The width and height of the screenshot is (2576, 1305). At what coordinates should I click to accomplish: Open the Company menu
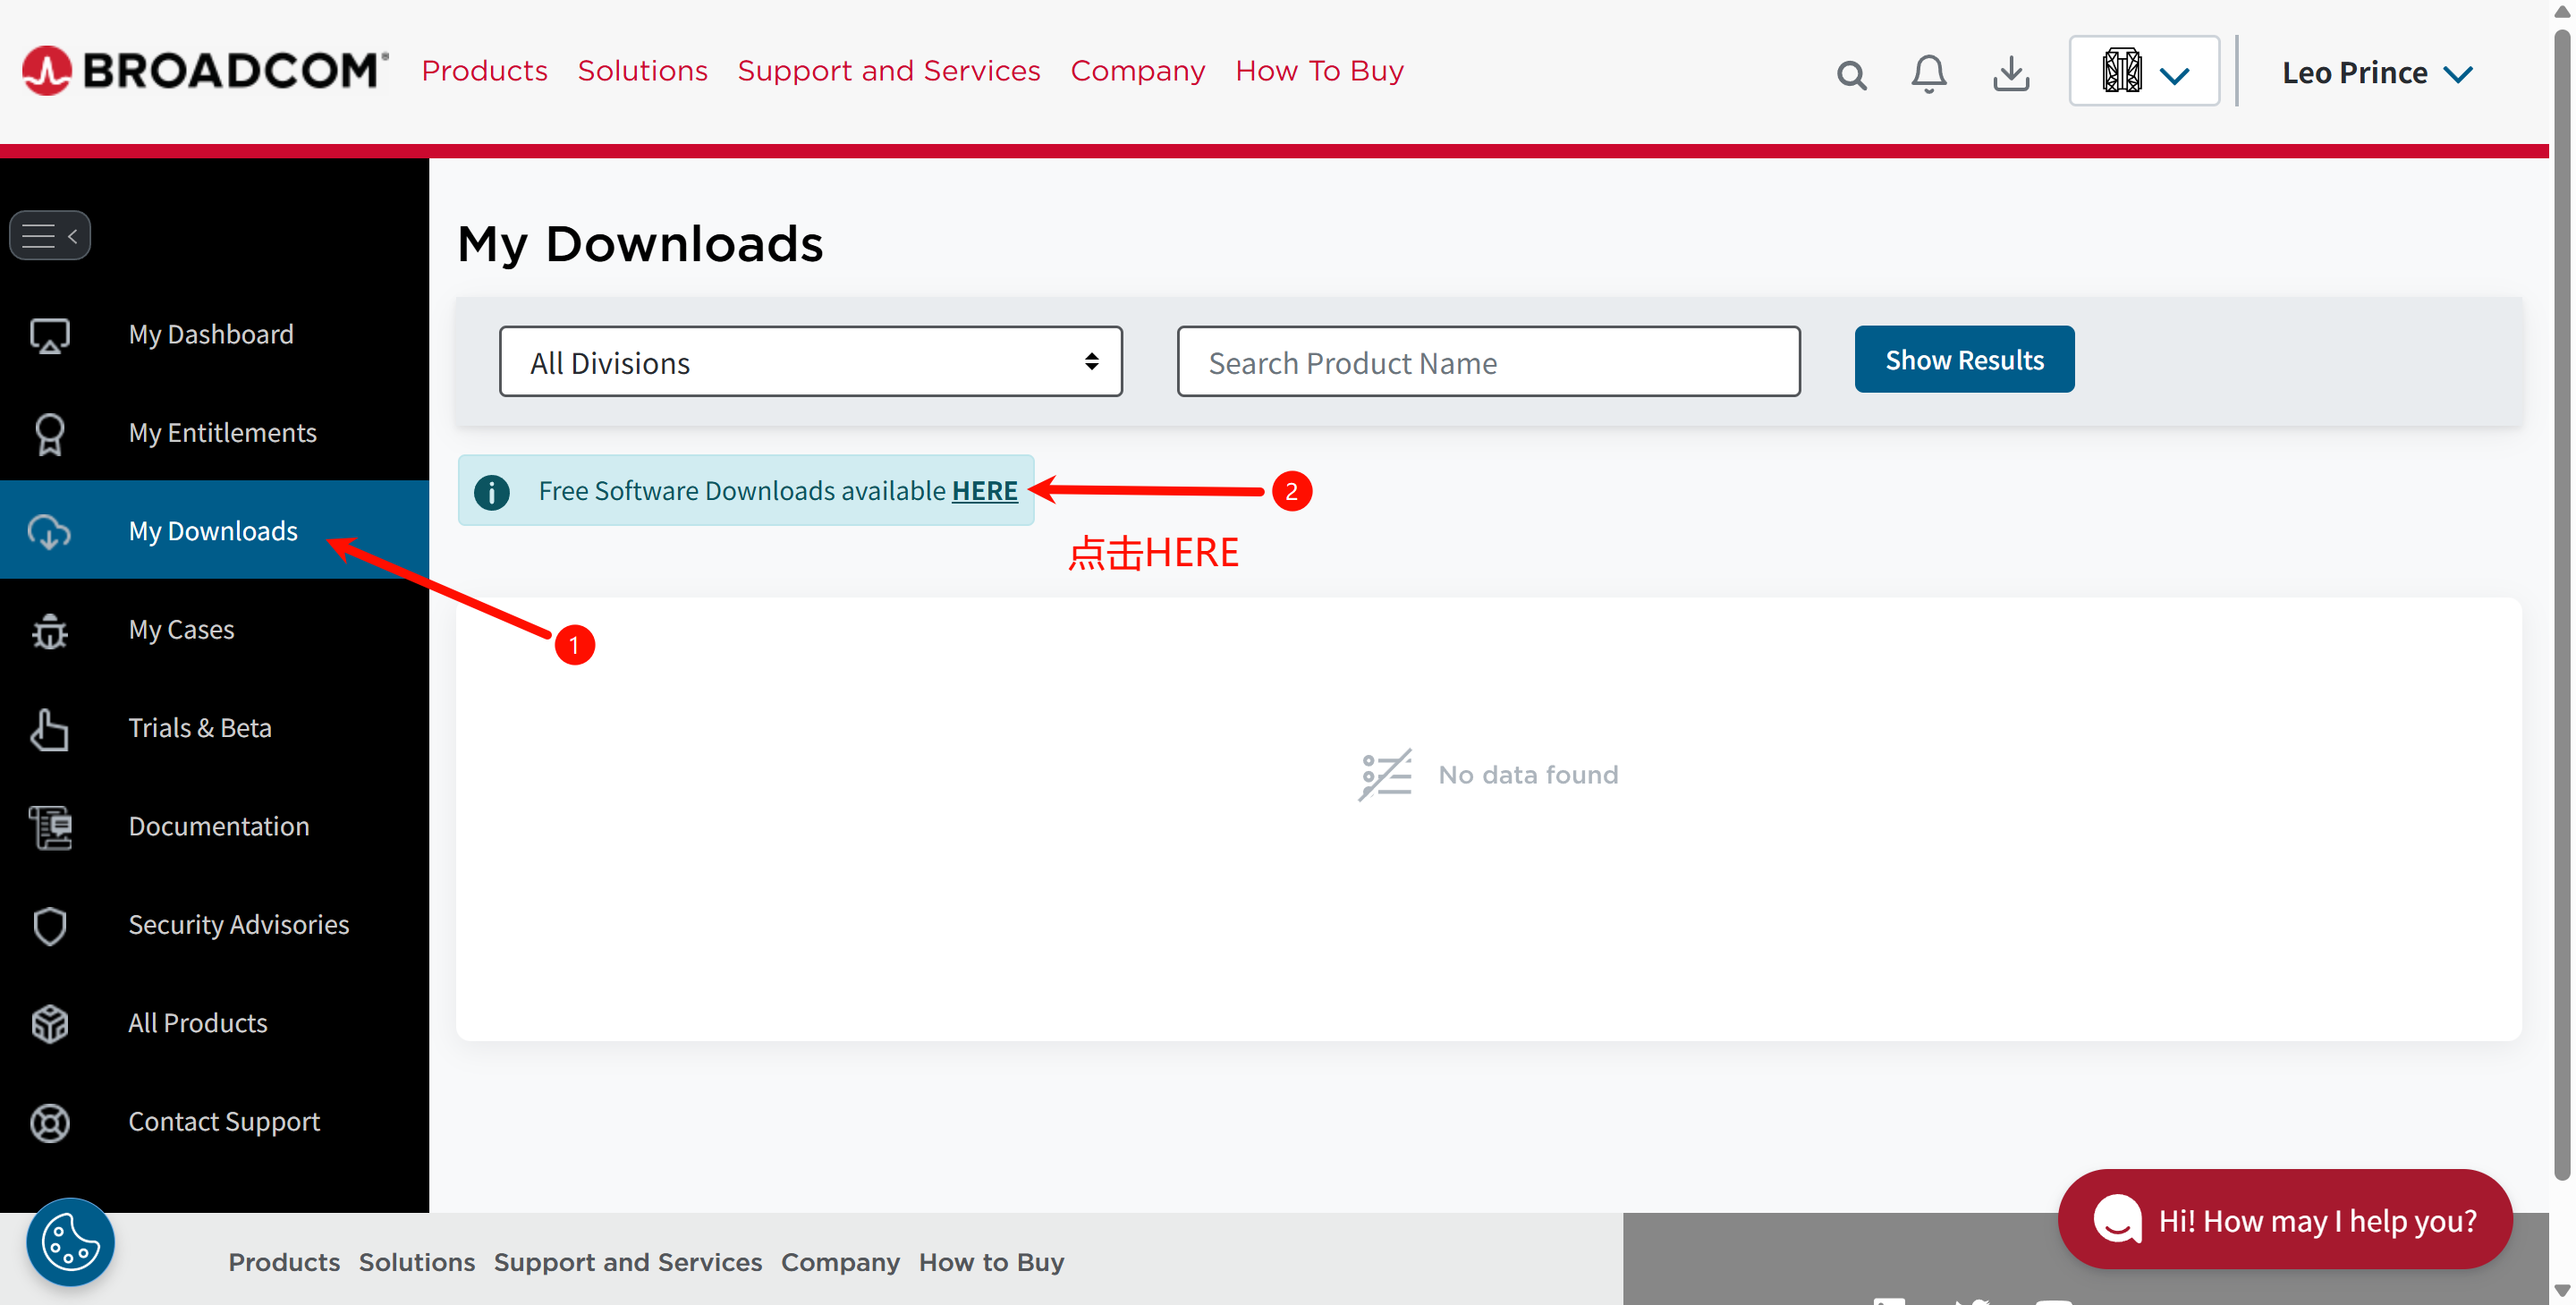pyautogui.click(x=1137, y=70)
